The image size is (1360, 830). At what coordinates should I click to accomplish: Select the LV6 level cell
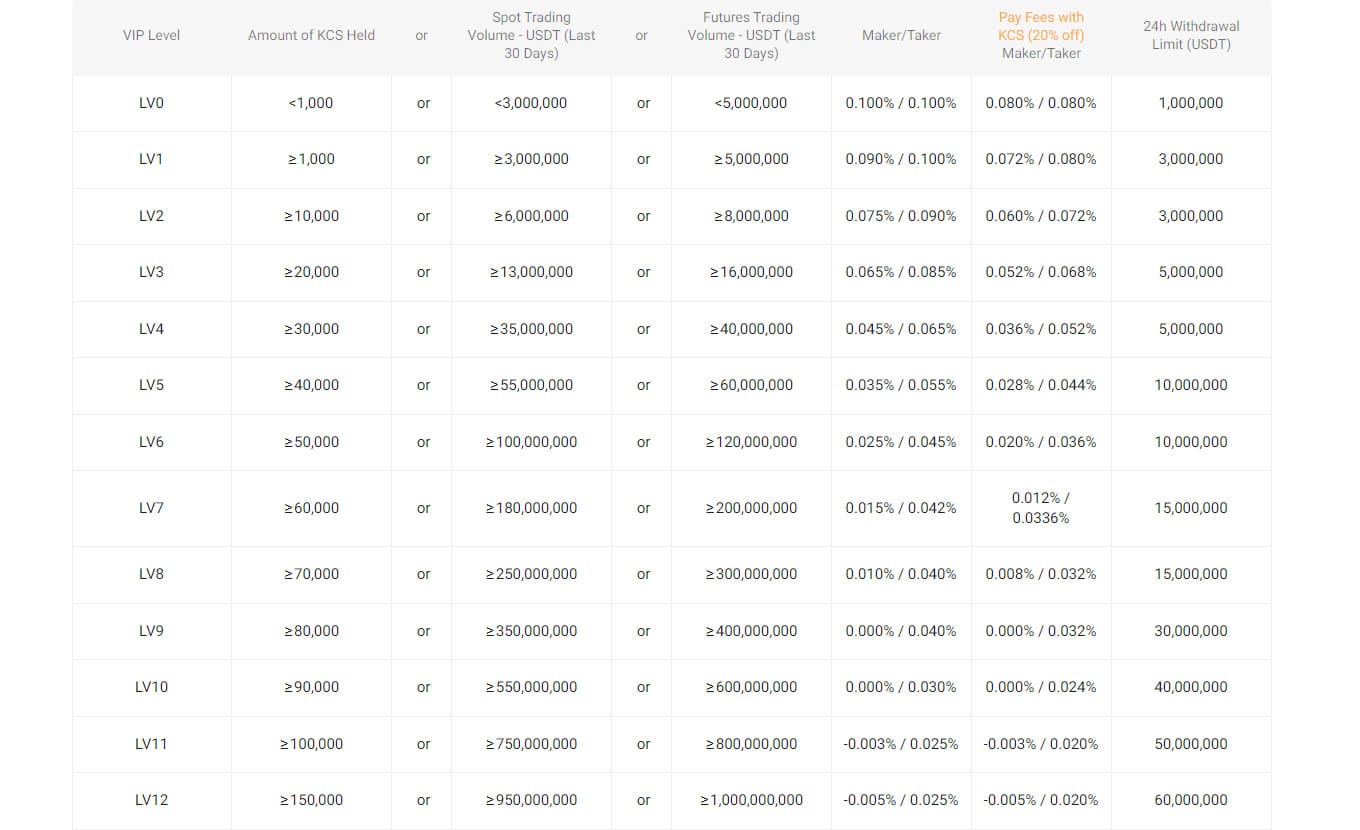pyautogui.click(x=151, y=442)
